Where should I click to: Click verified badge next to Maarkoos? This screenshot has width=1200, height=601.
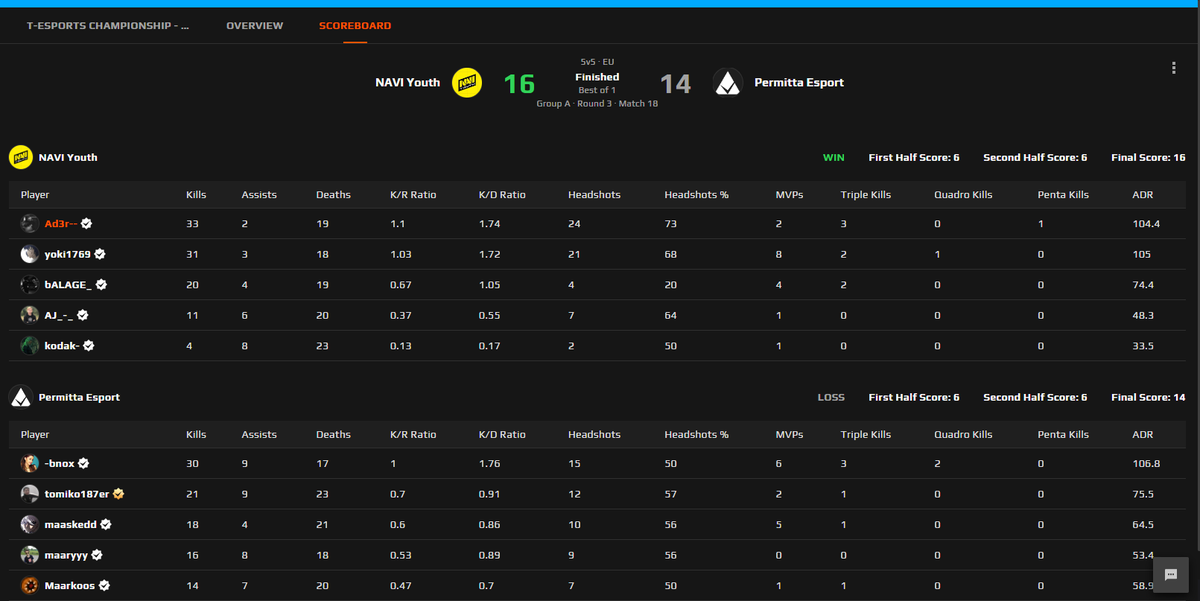click(104, 585)
